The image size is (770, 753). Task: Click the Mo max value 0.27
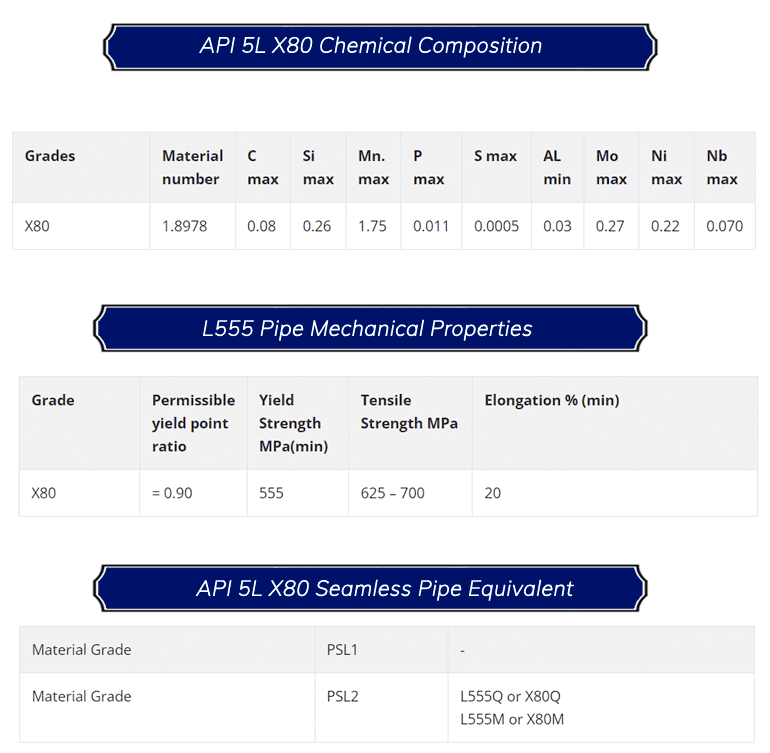point(611,226)
